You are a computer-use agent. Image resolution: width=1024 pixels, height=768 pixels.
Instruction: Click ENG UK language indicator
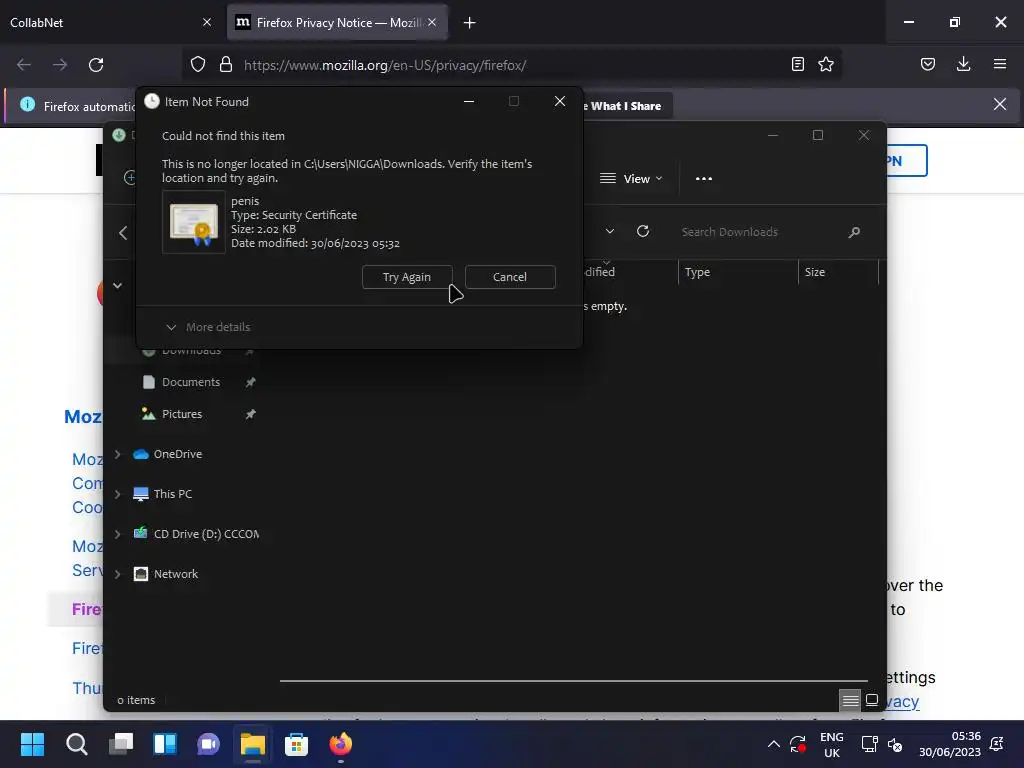(831, 744)
